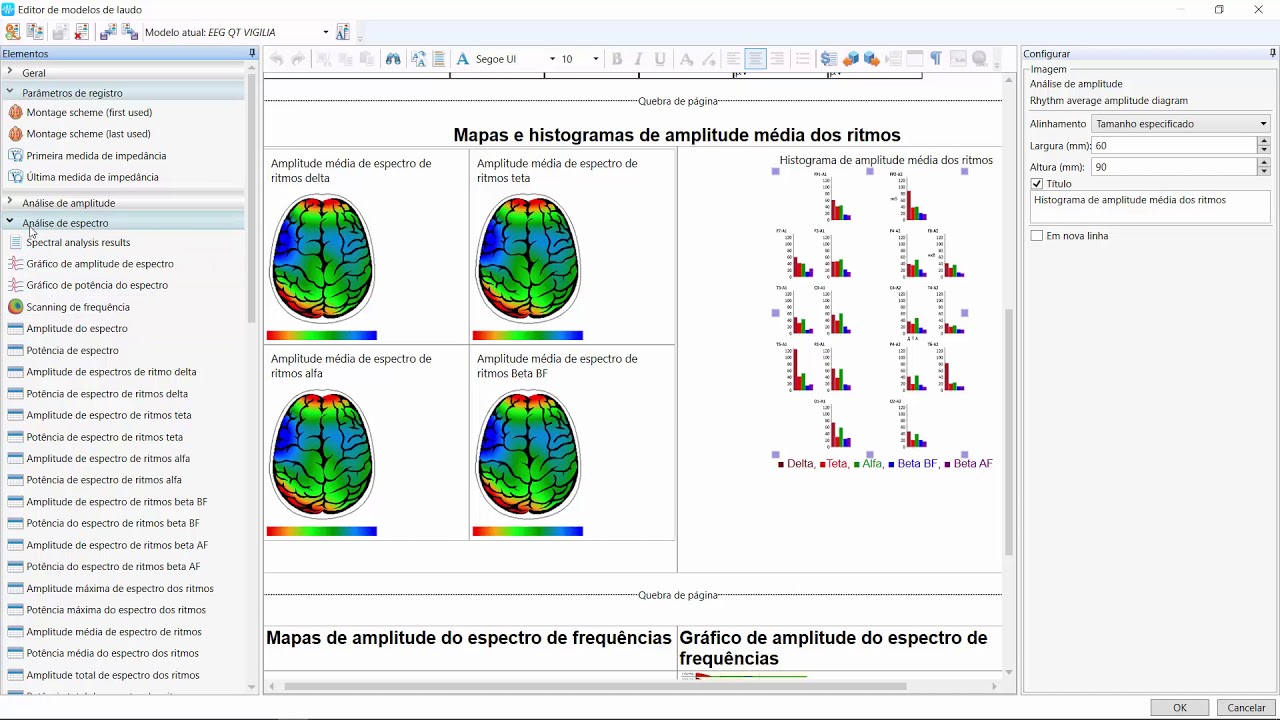Toggle center text alignment
Viewport: 1280px width, 720px height.
coord(755,59)
